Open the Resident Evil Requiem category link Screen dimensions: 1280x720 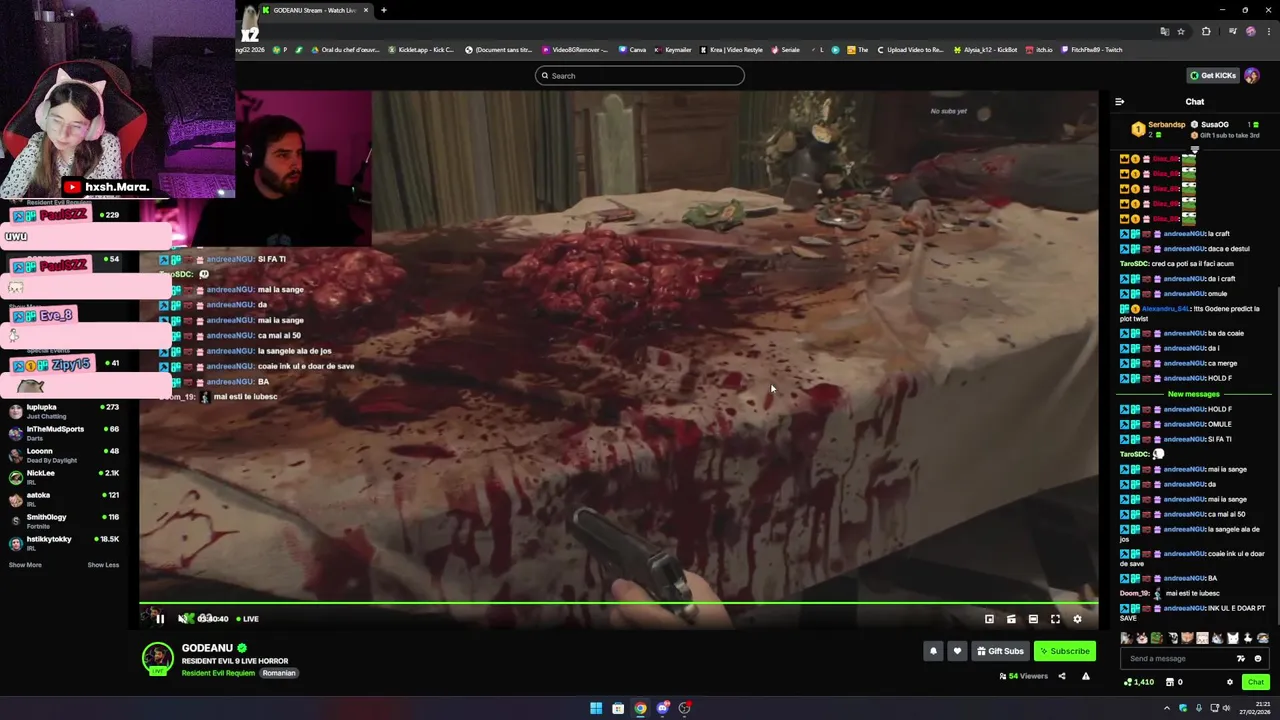pos(218,673)
